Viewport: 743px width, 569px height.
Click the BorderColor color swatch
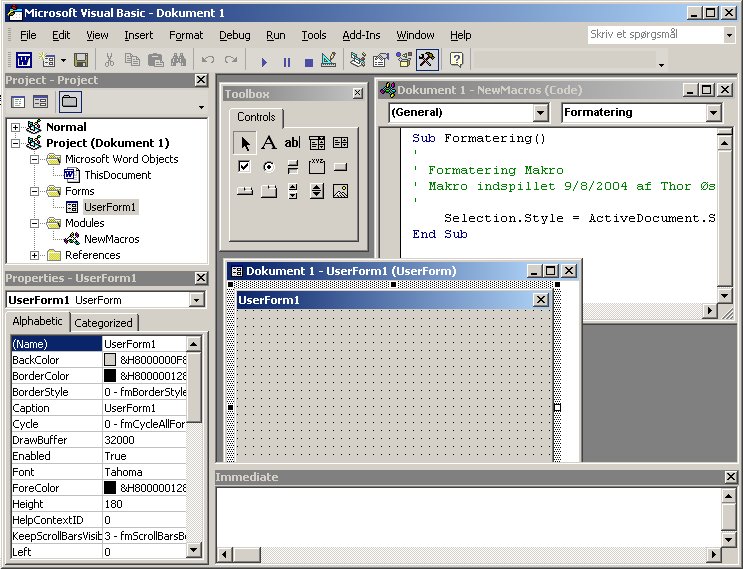pyautogui.click(x=110, y=376)
